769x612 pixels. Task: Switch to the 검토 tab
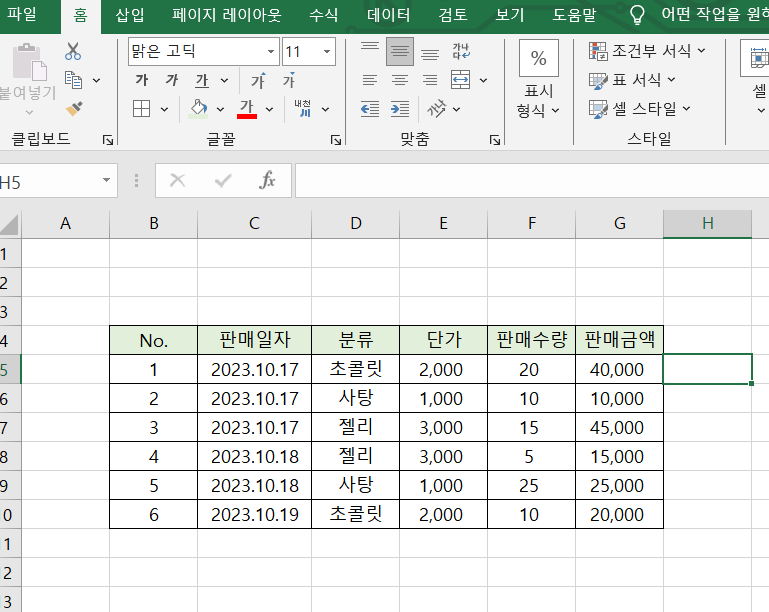coord(453,15)
